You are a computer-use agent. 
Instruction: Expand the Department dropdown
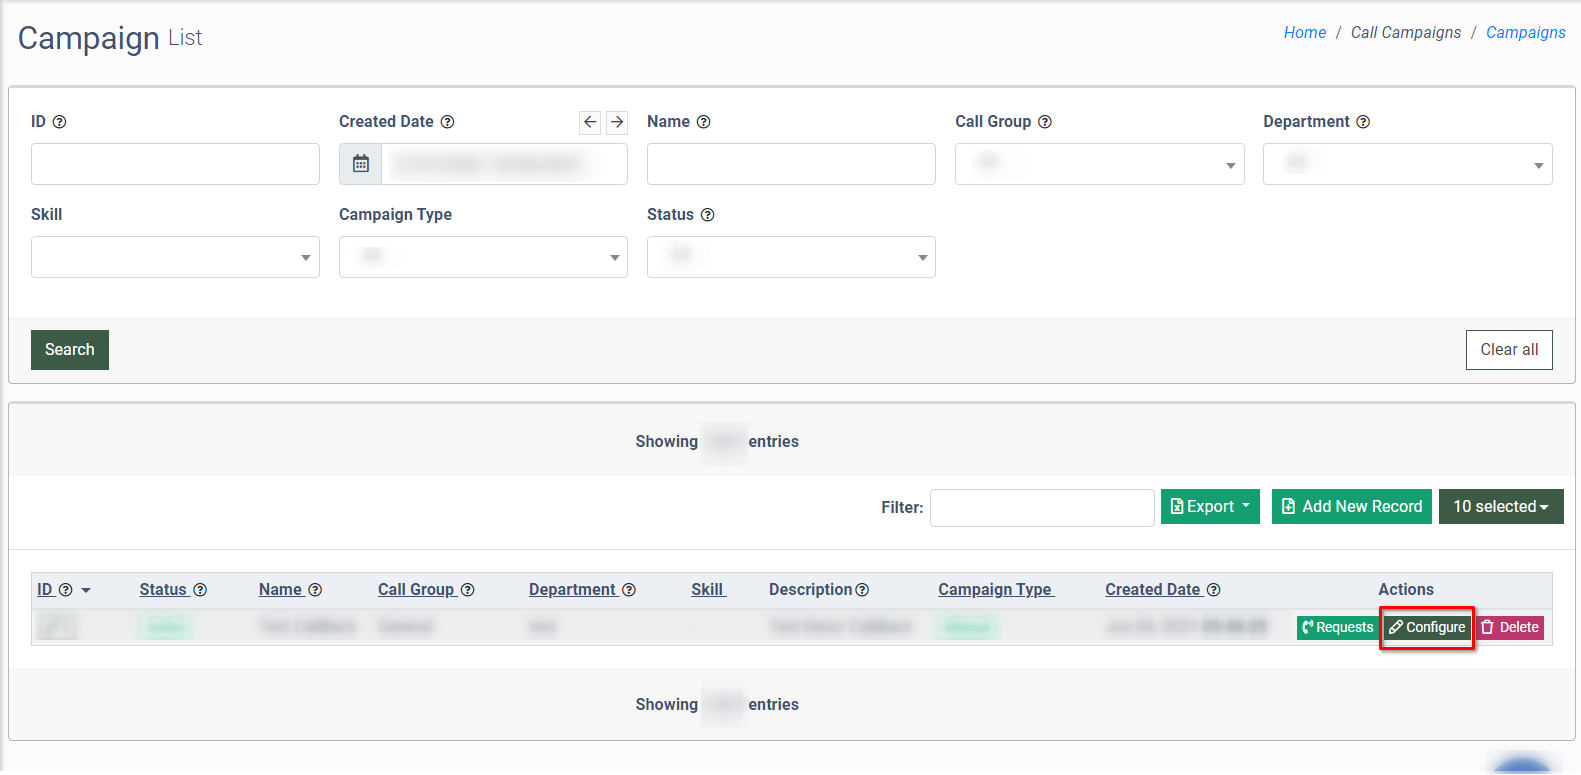(x=1407, y=164)
